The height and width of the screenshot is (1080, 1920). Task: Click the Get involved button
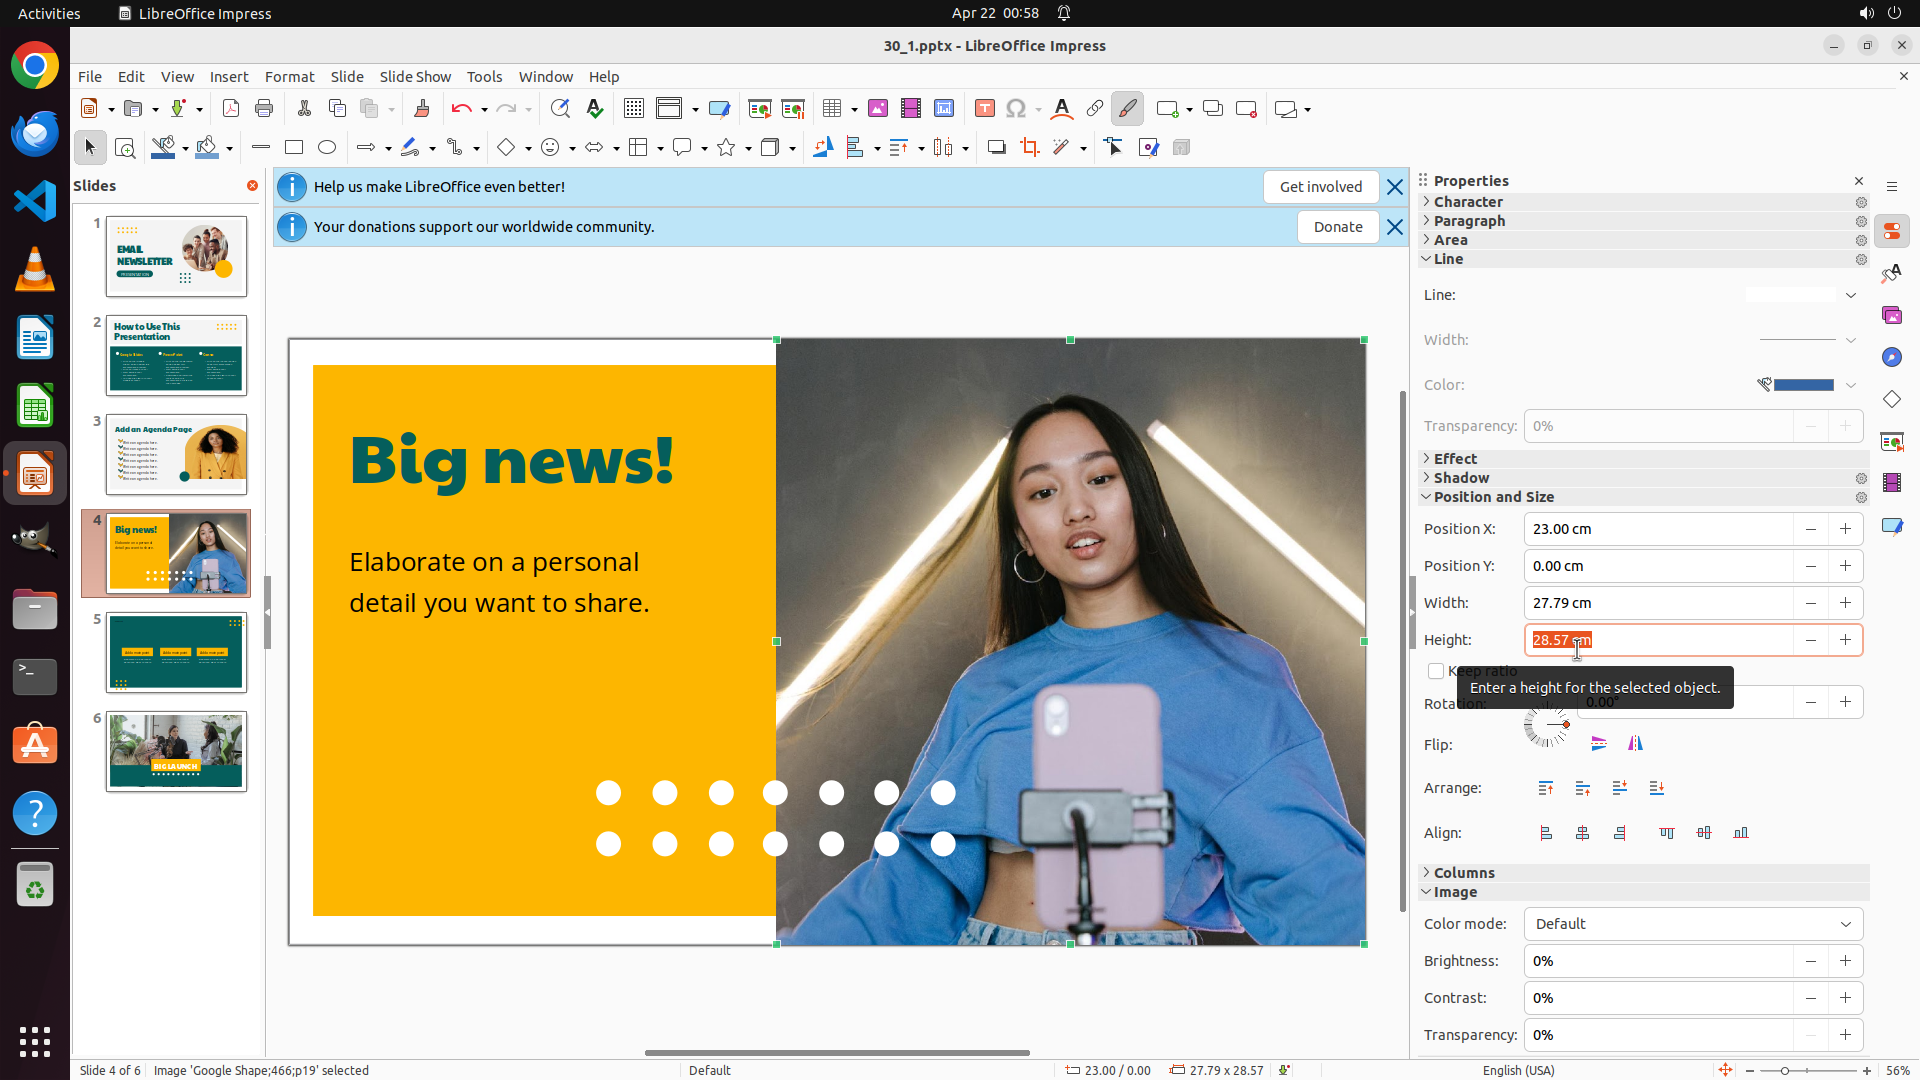click(x=1320, y=187)
